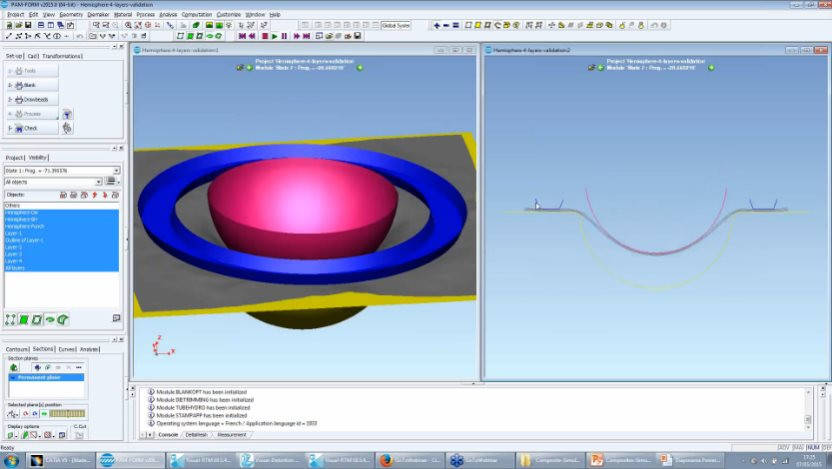This screenshot has height=469, width=832.
Task: Open the Windows Start menu
Action: coord(11,460)
